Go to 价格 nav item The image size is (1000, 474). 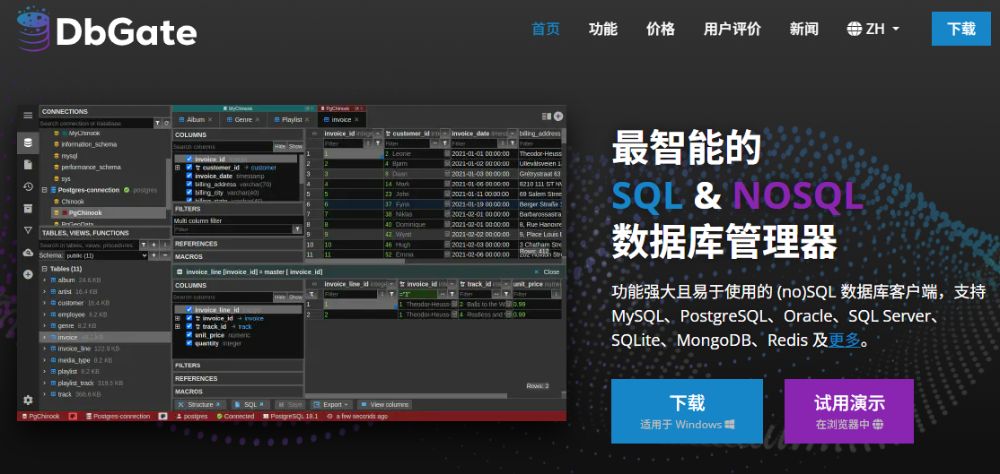660,29
